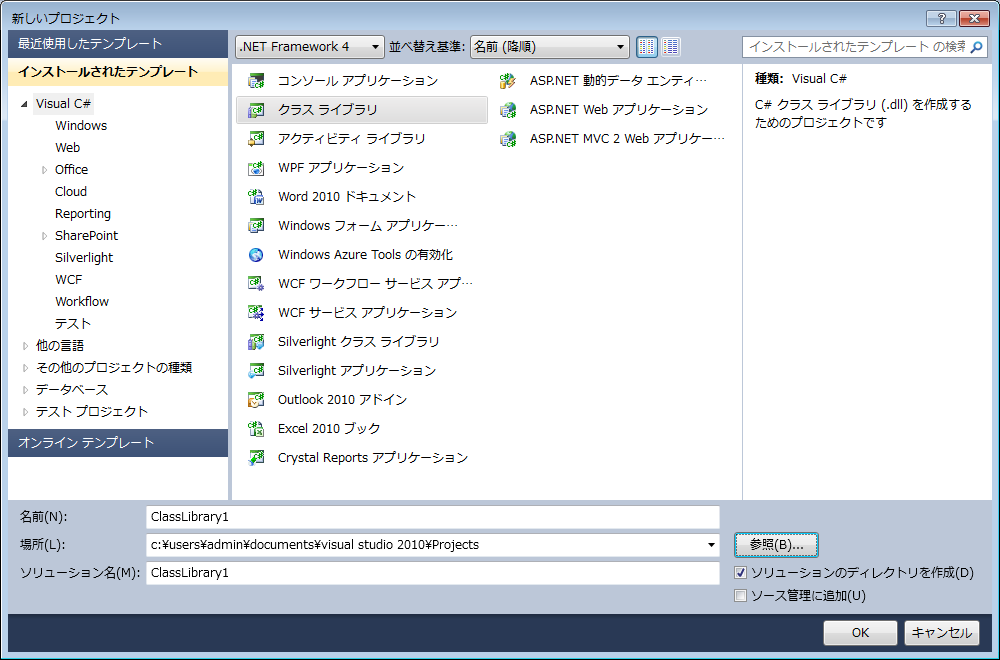Click the ASP.NET Web アプリケーション template icon
The height and width of the screenshot is (660, 1000).
tap(508, 110)
